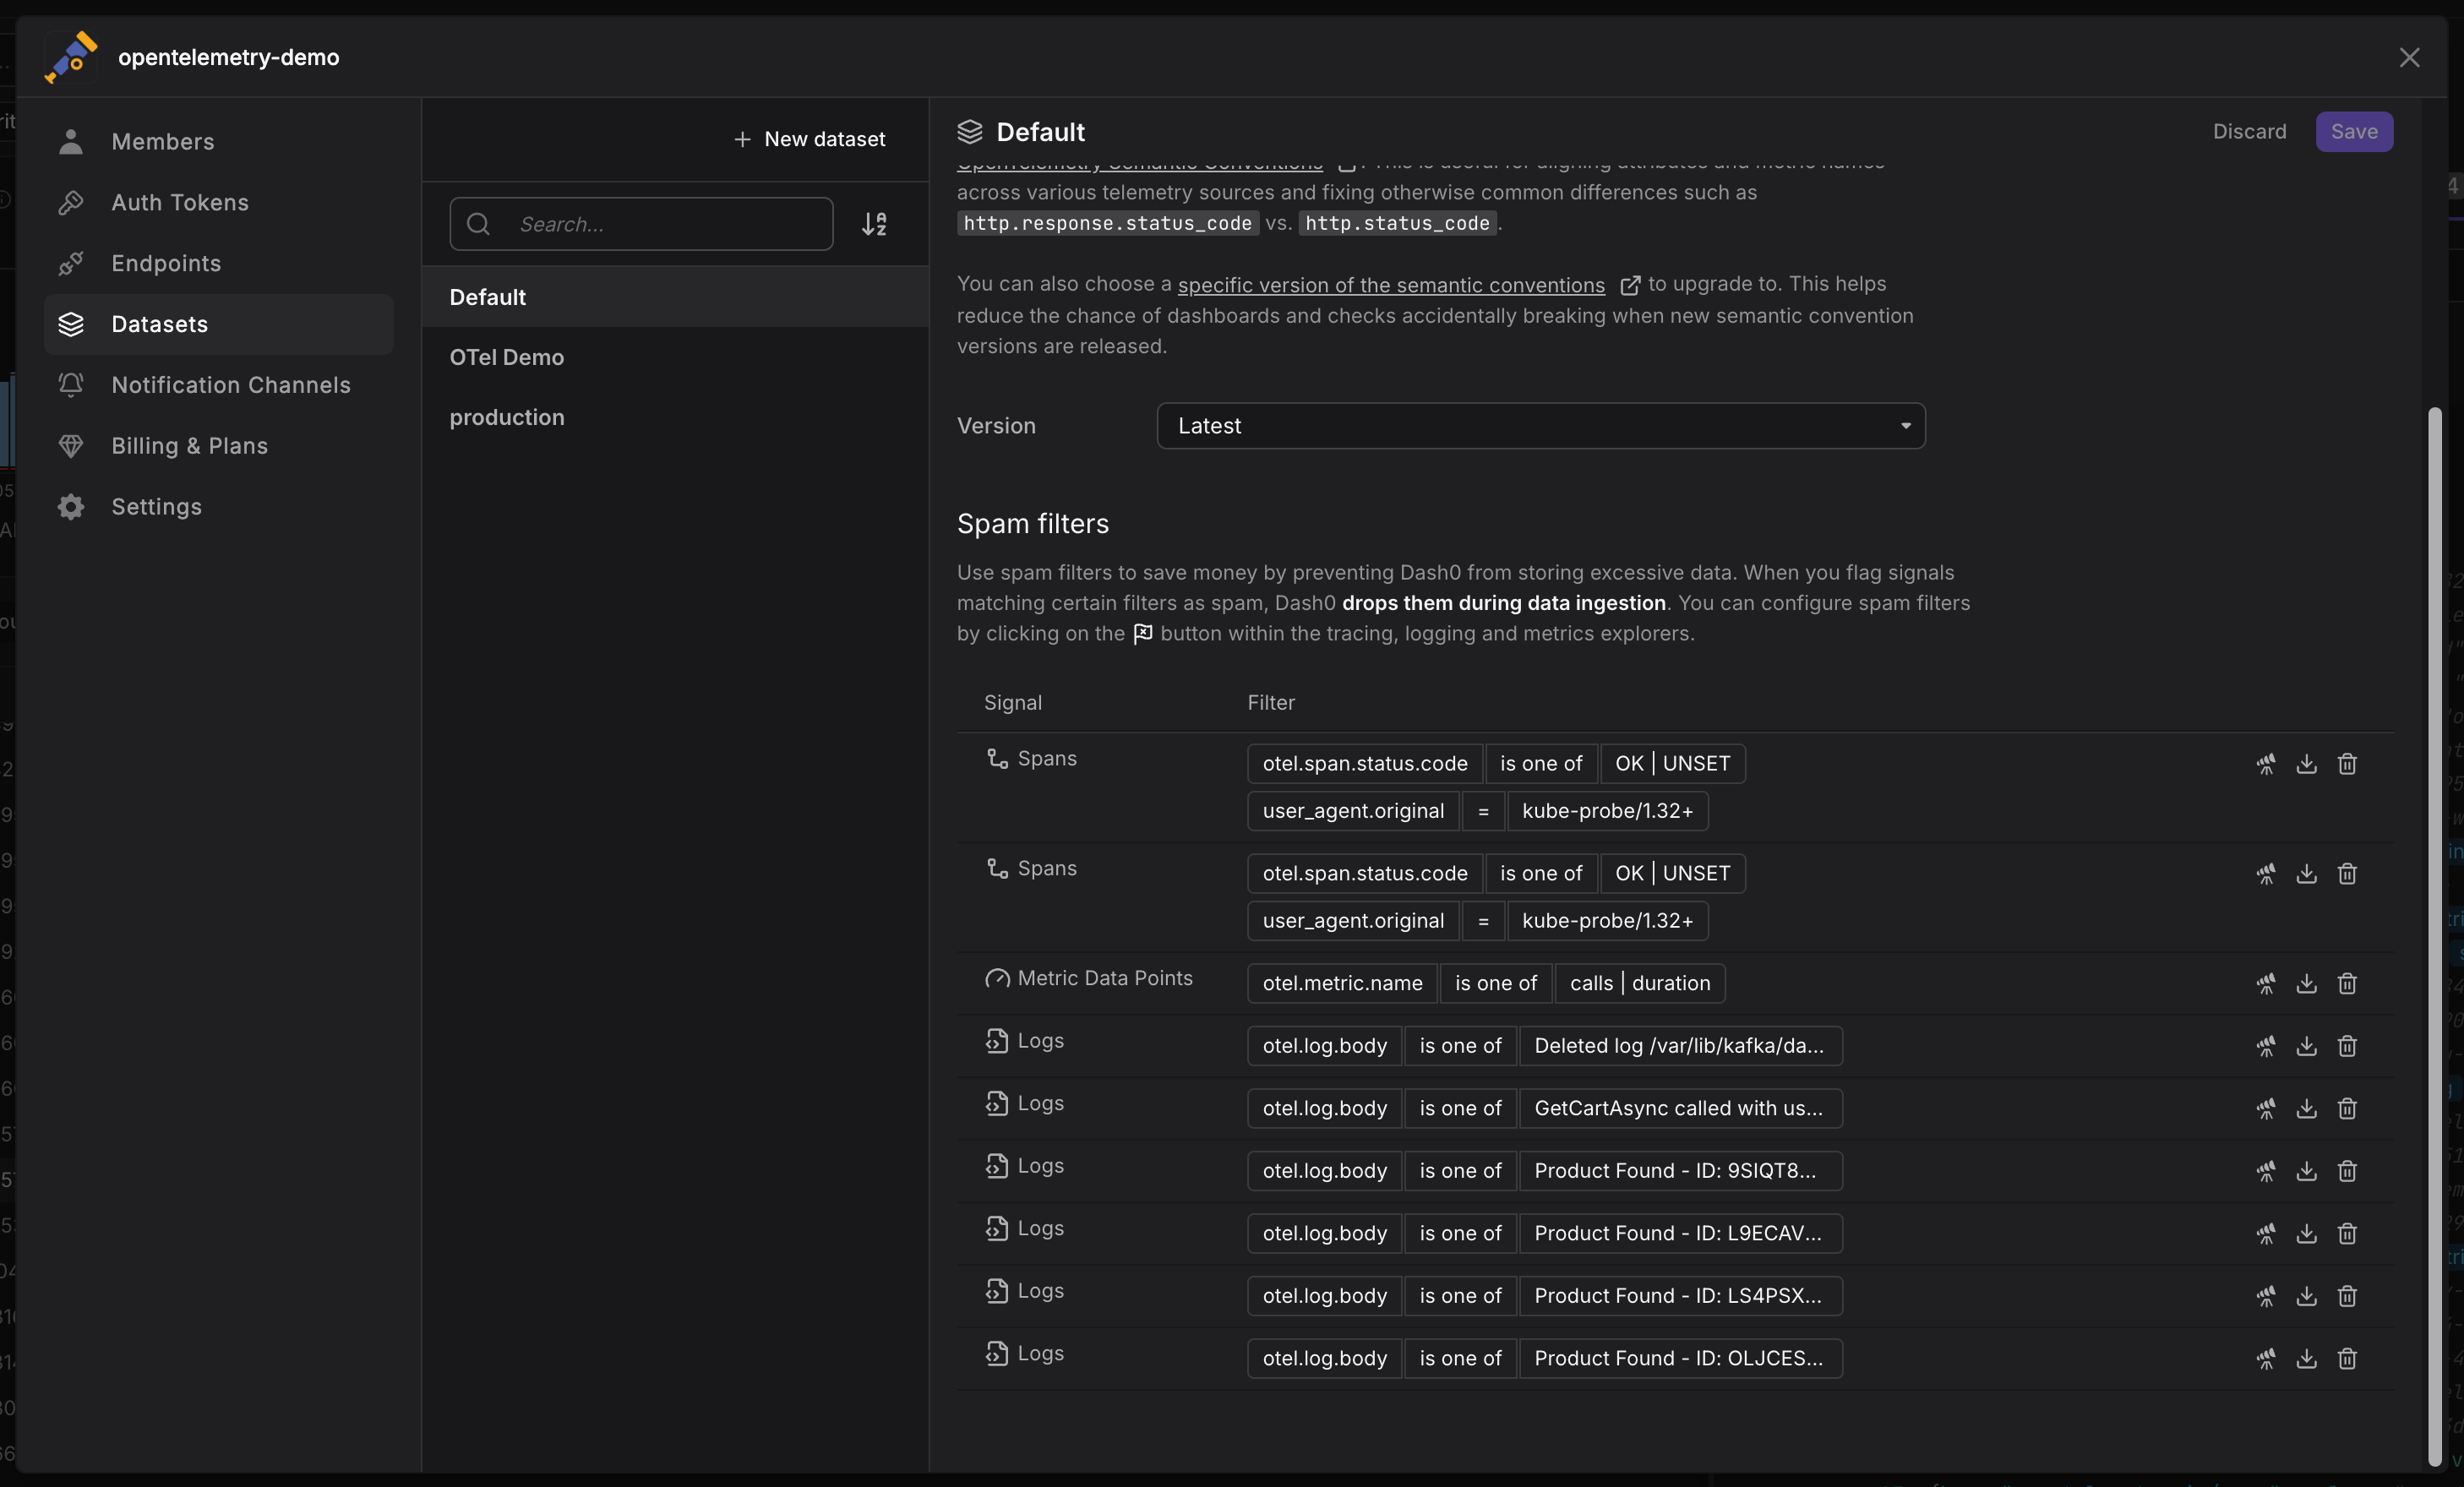This screenshot has height=1487, width=2464.
Task: Open explorer icon for GetCartAsync log filter
Action: tap(2265, 1108)
